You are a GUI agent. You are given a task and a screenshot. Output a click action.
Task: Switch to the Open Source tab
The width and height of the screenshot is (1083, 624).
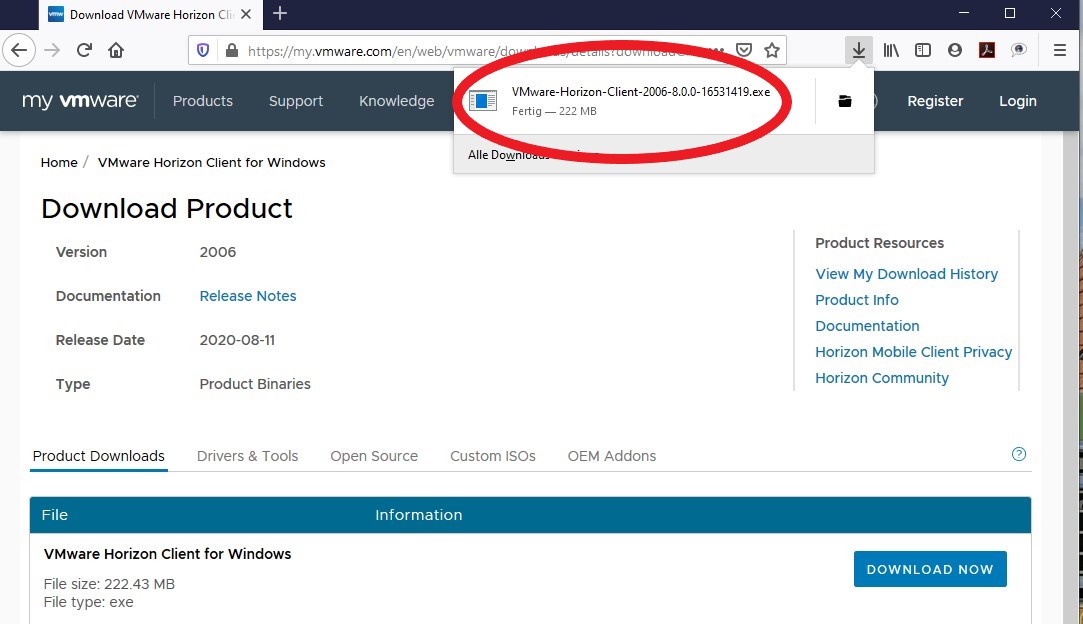coord(374,456)
